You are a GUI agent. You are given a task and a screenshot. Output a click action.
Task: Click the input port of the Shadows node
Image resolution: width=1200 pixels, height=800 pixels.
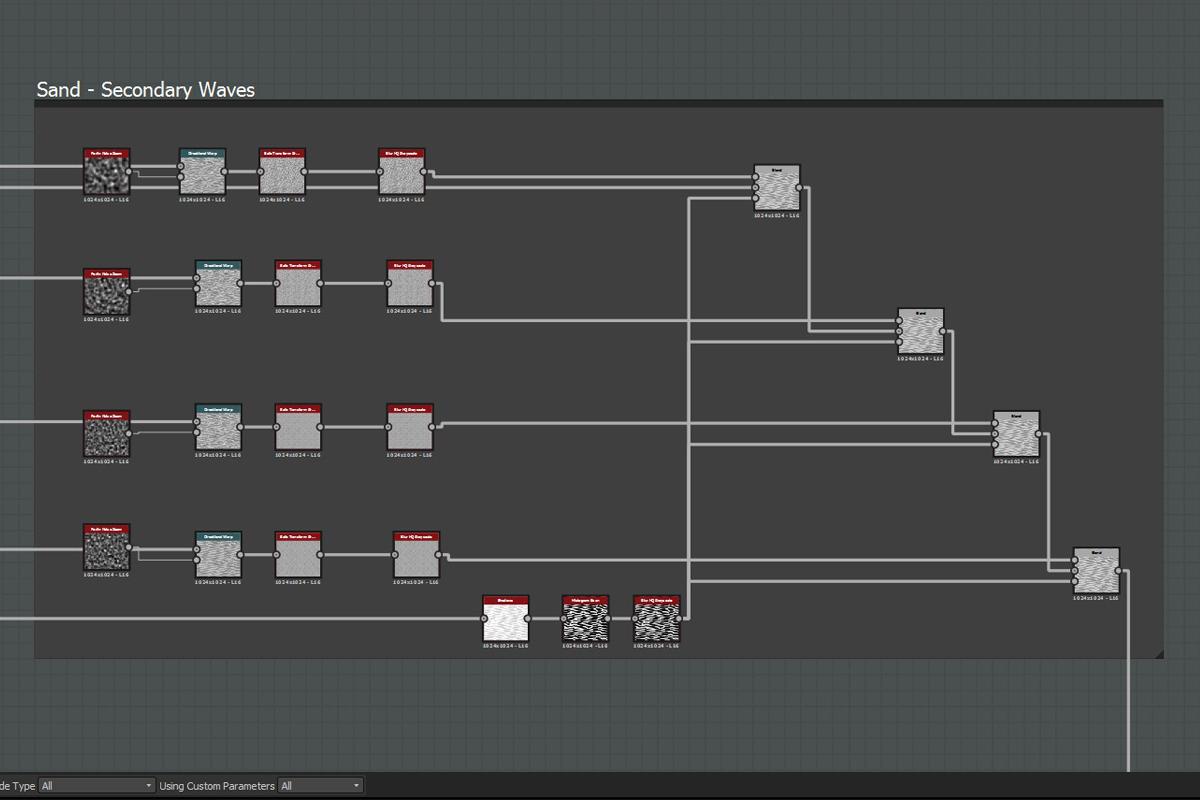(x=483, y=619)
